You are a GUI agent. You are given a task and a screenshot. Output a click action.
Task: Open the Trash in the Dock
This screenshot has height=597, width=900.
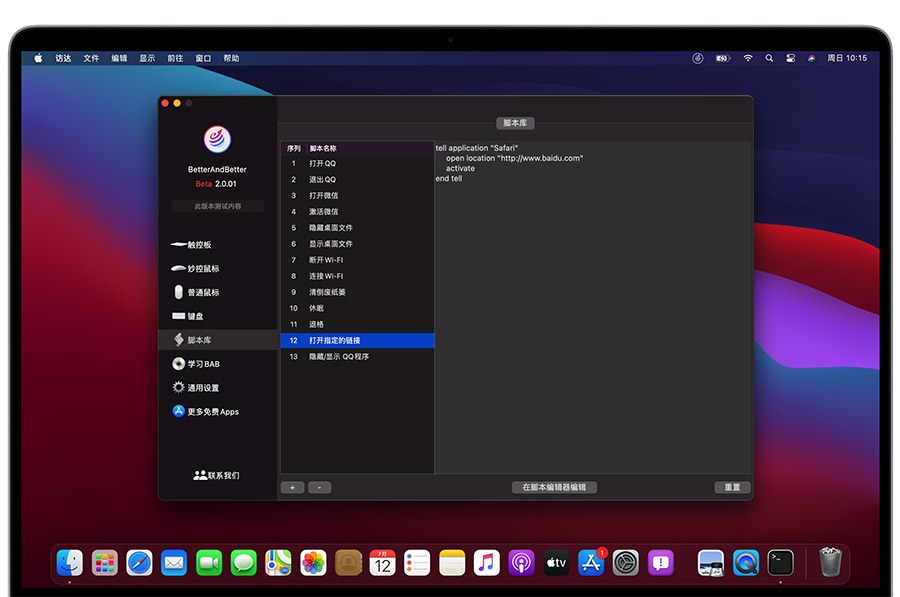(830, 562)
